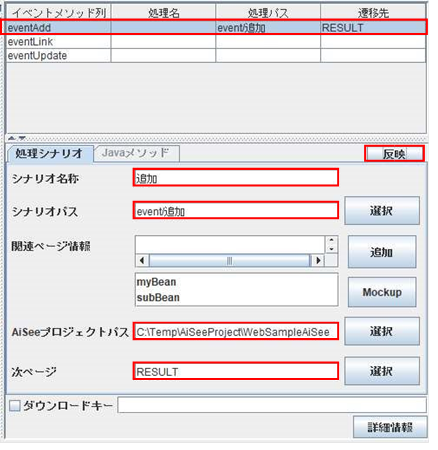
Task: Click 選択 button next to 次ページ
Action: coord(382,371)
